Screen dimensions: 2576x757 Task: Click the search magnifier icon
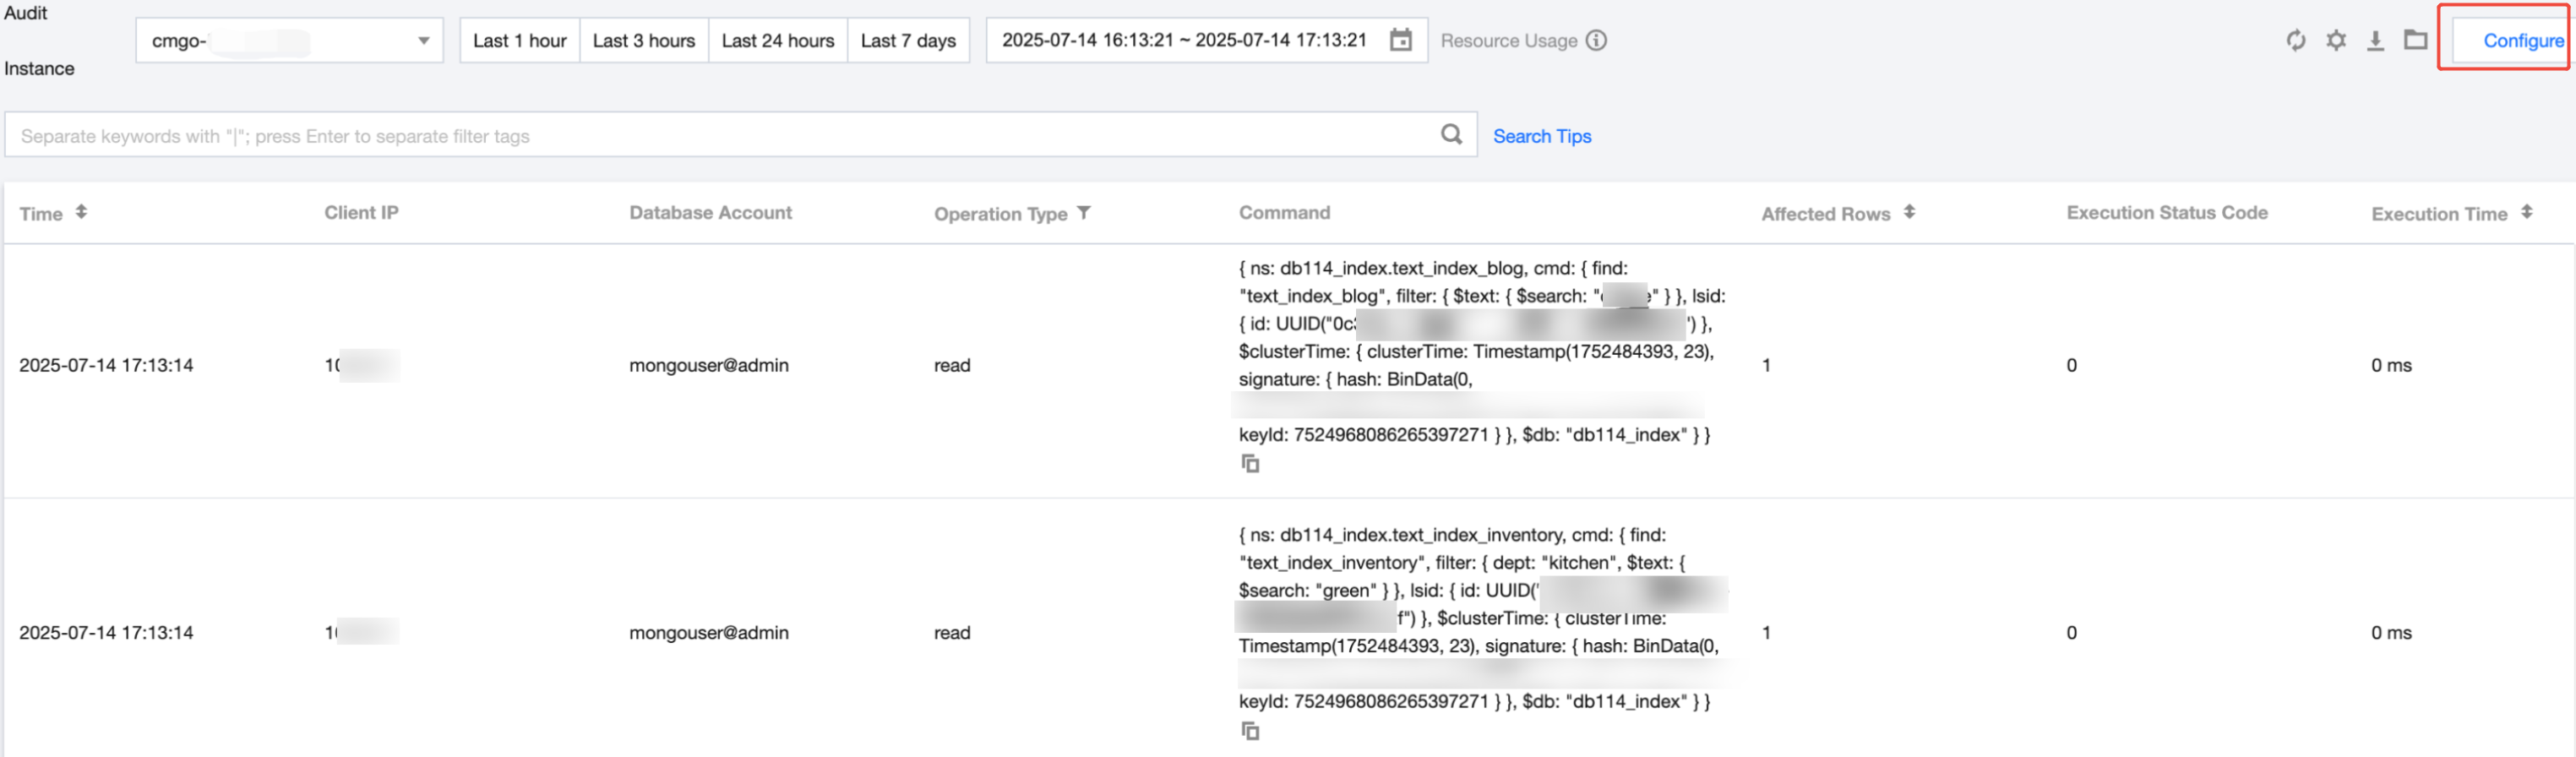pyautogui.click(x=1451, y=135)
